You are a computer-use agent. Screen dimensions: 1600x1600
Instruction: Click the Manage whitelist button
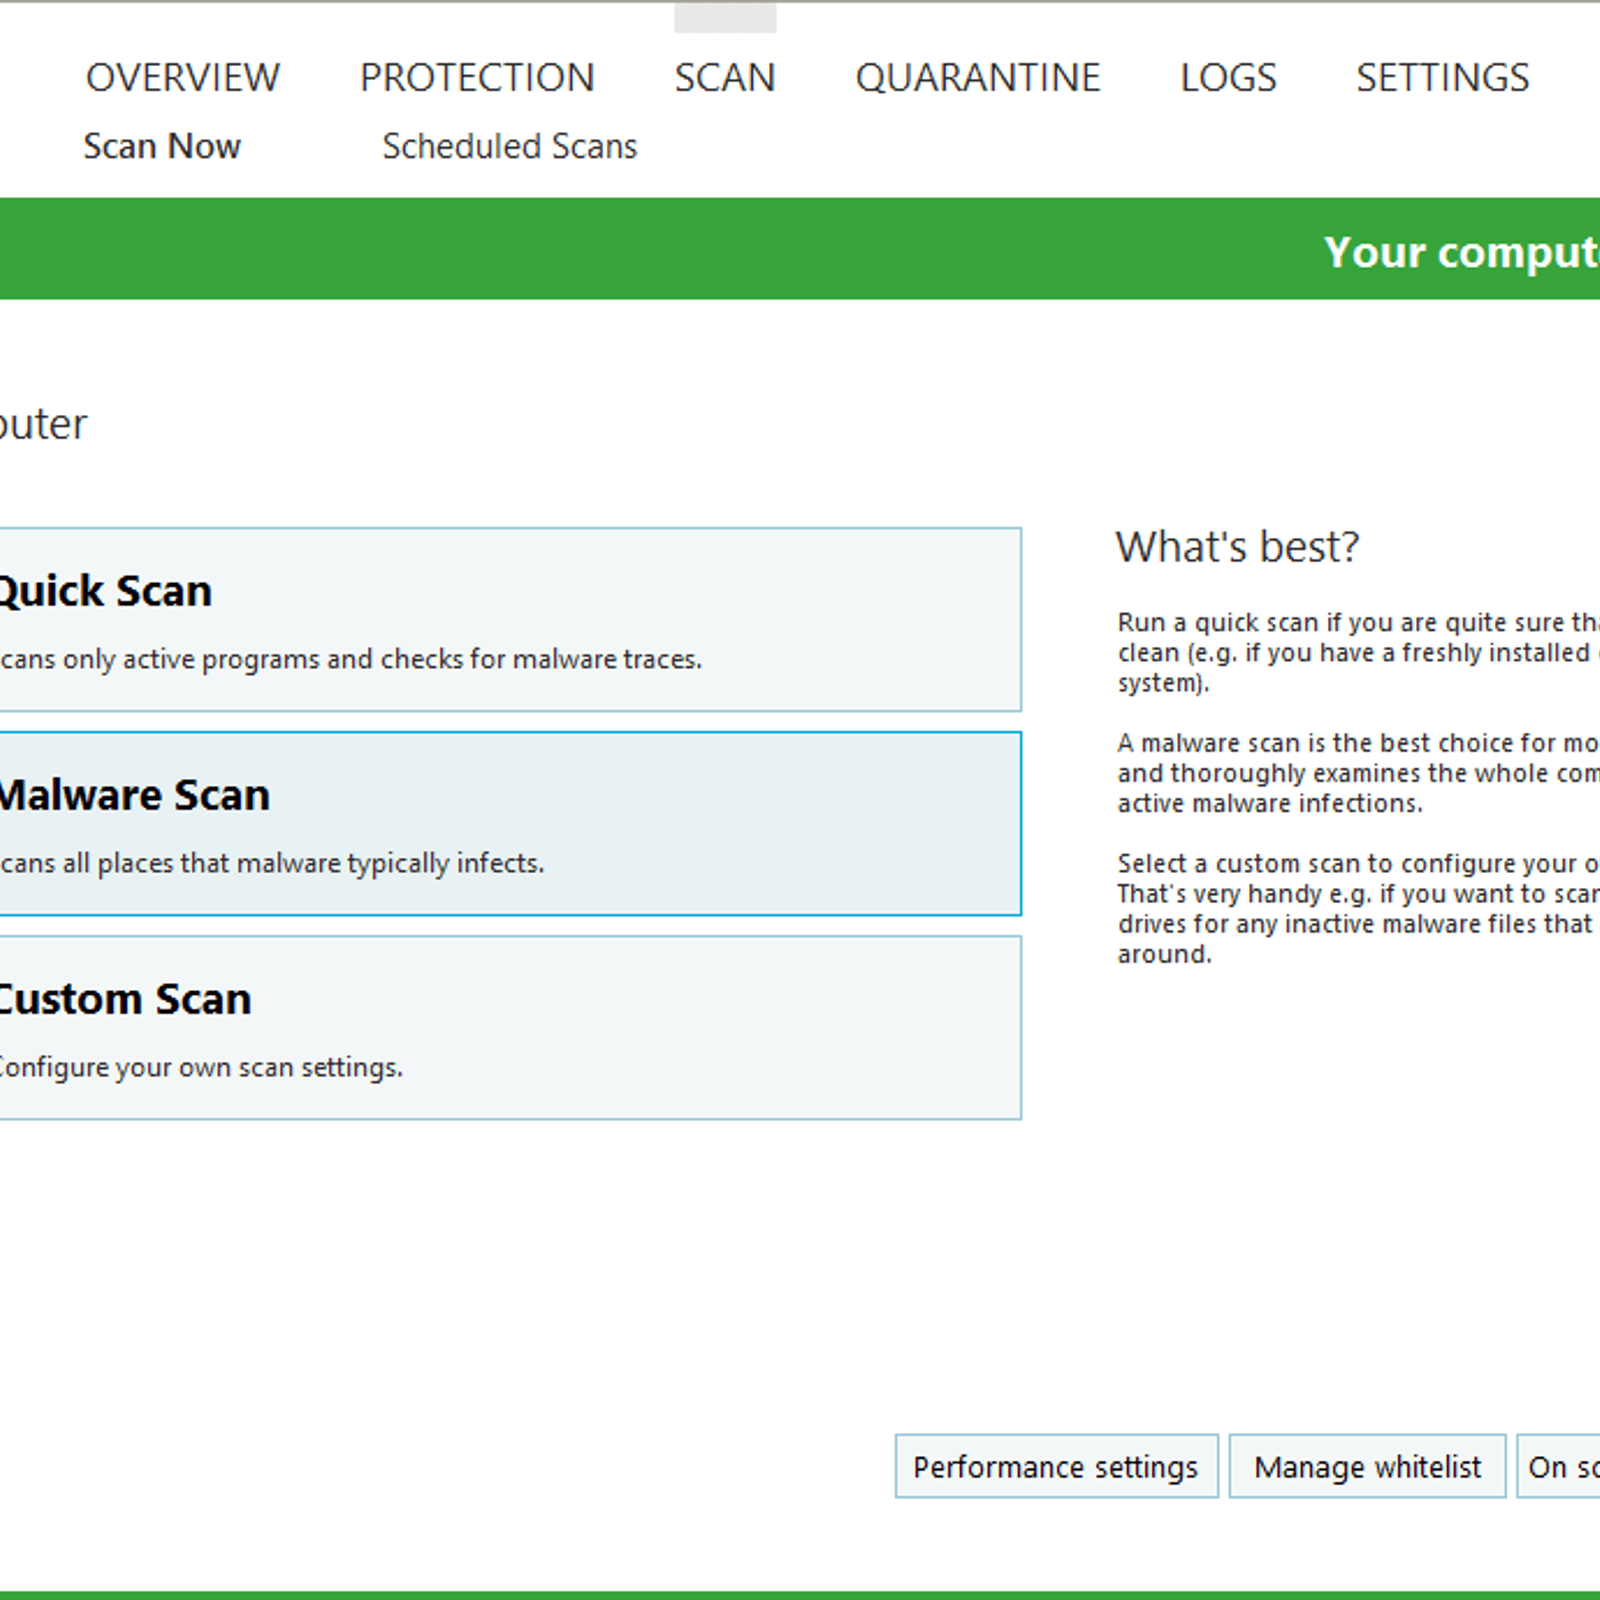(x=1367, y=1466)
